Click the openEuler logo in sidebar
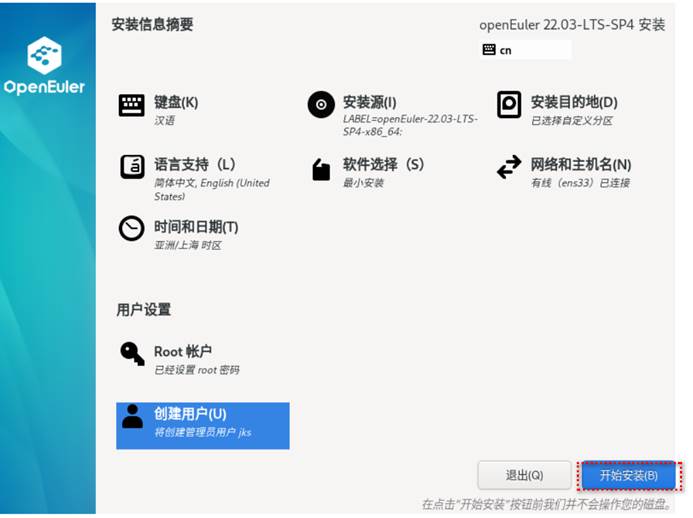Screen dimensions: 693x518 pos(44,65)
